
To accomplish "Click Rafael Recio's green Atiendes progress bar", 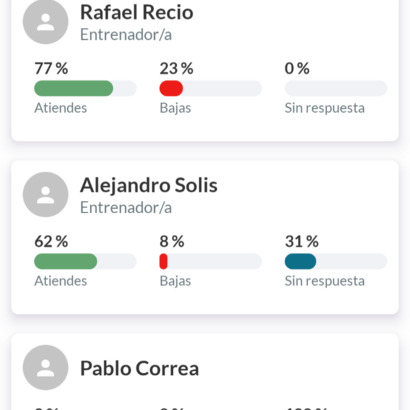I will [85, 88].
